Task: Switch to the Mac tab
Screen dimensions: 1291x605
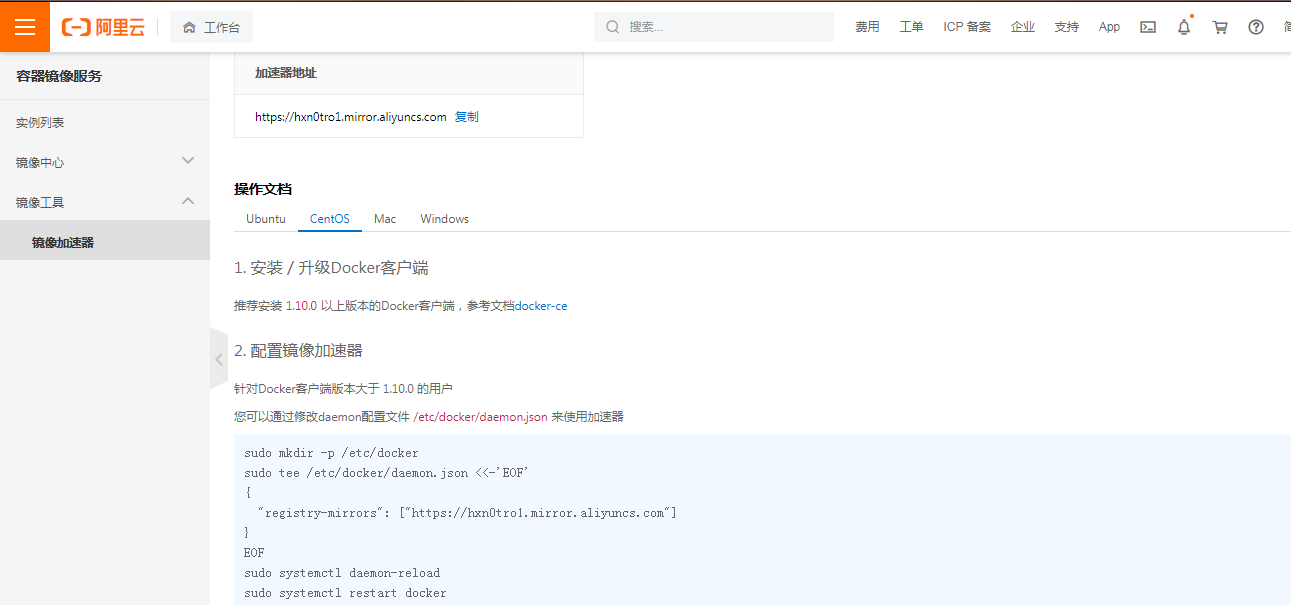Action: tap(385, 219)
